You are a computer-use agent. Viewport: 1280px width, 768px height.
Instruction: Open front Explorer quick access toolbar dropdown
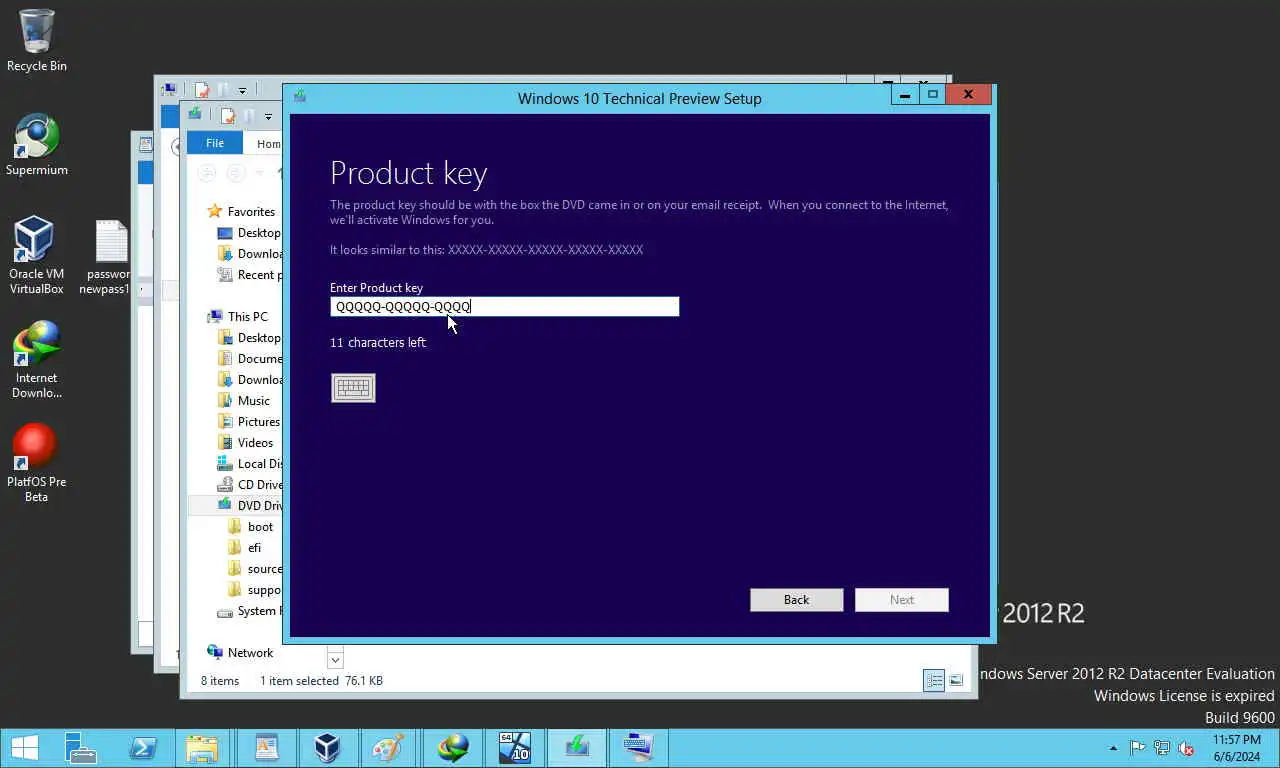[x=268, y=117]
